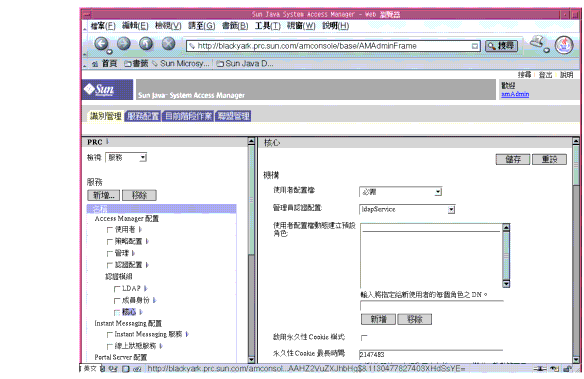
Task: Check the 核心 module checkbox
Action: coord(117,312)
